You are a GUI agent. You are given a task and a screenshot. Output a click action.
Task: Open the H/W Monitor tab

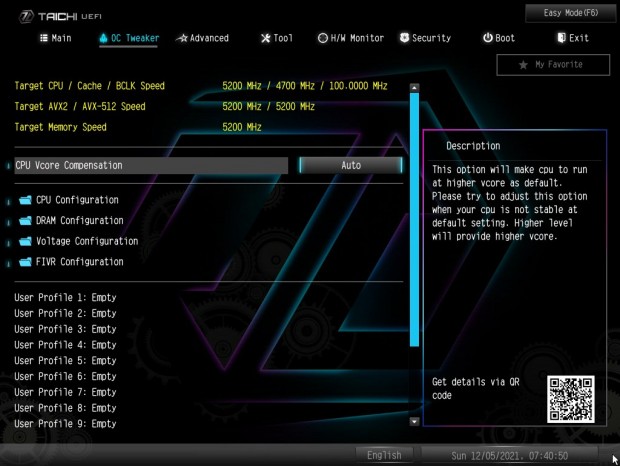coord(351,38)
